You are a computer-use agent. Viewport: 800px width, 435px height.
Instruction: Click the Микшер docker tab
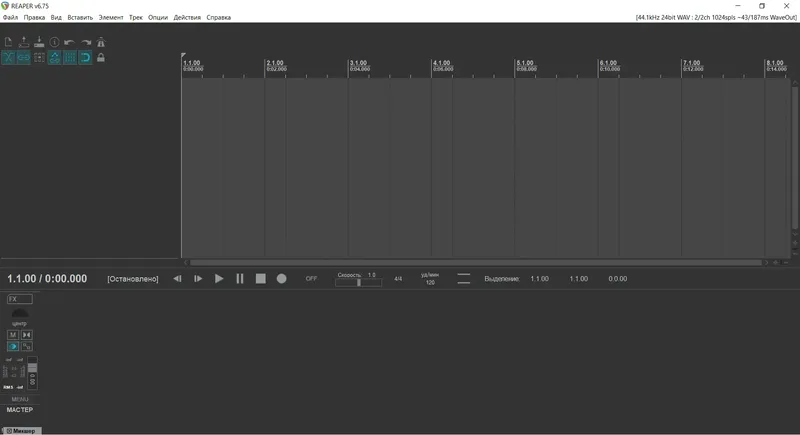(x=21, y=431)
